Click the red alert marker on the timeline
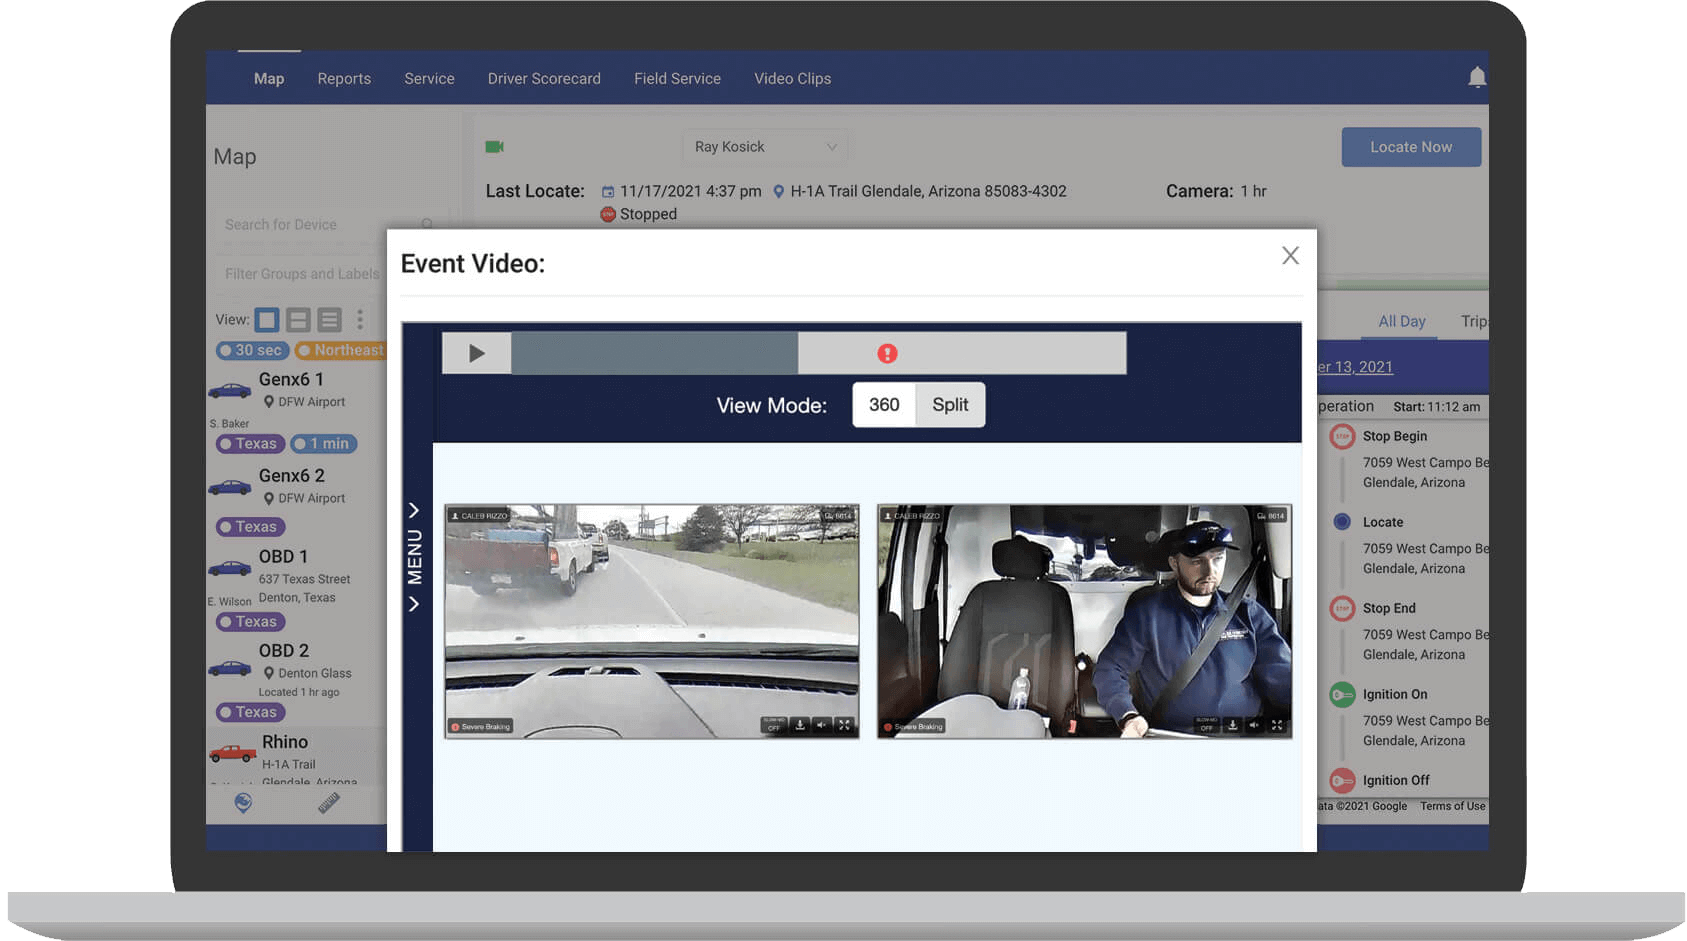This screenshot has height=941, width=1687. pos(887,353)
